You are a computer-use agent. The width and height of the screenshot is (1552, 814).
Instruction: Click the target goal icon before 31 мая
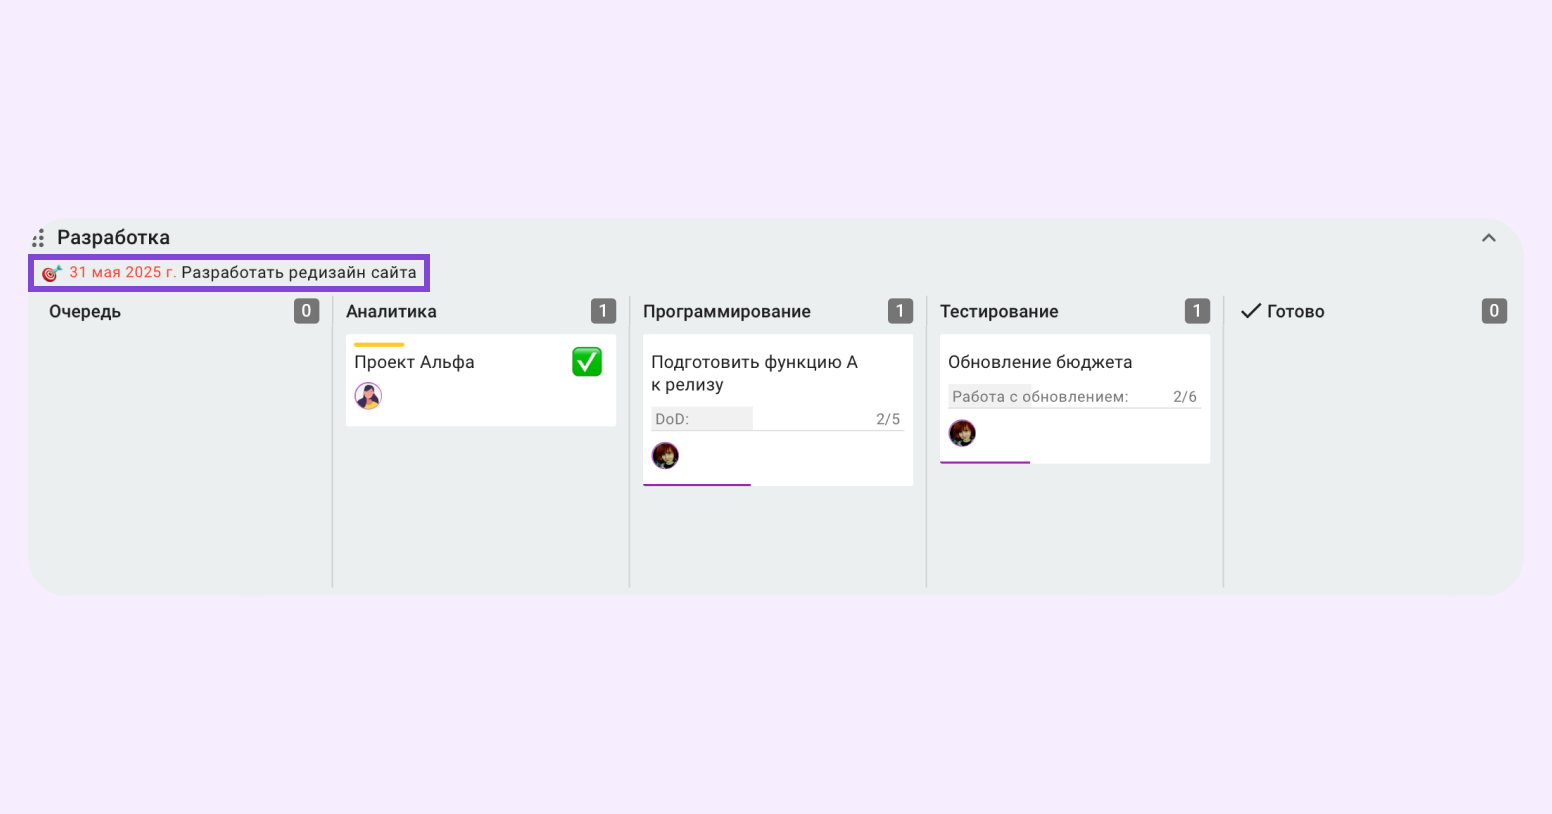tap(51, 273)
